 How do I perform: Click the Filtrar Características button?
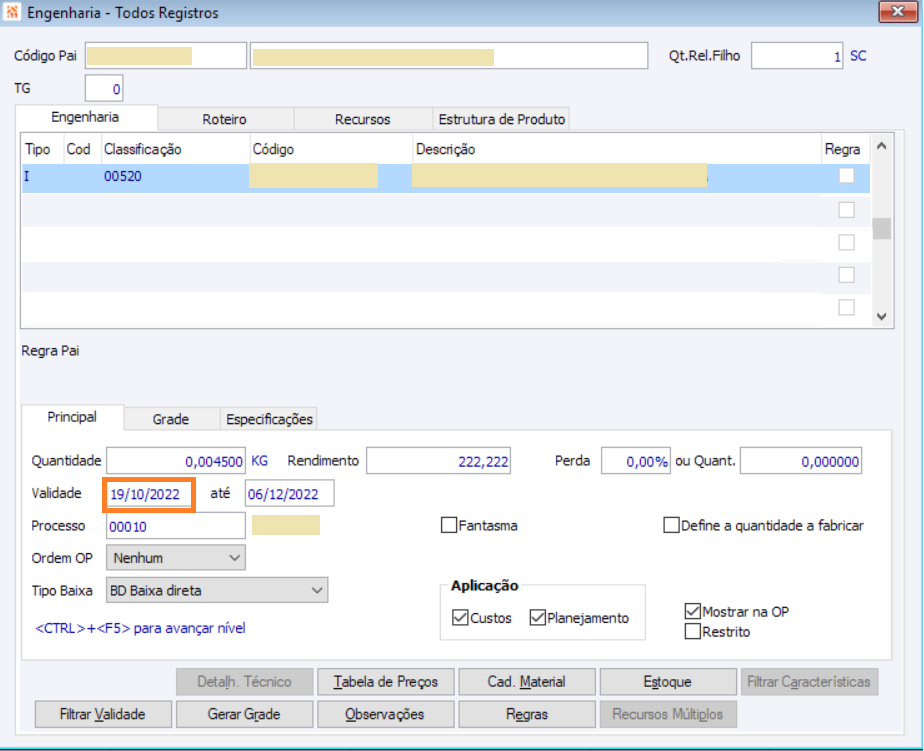pyautogui.click(x=809, y=681)
